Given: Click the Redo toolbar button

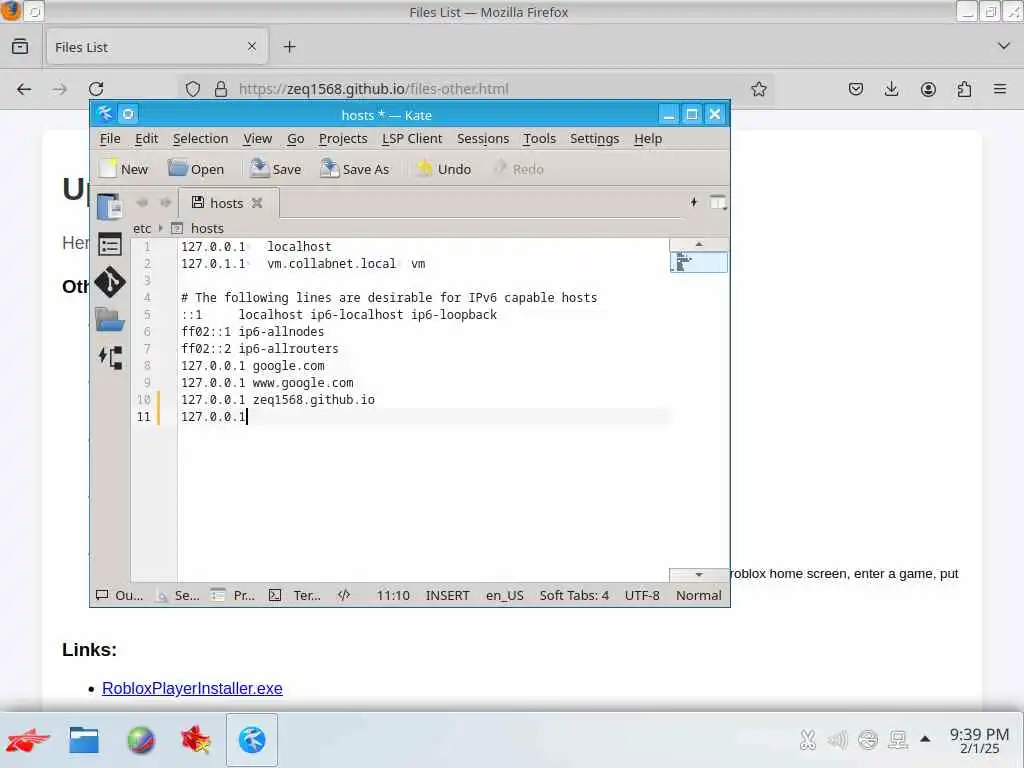Looking at the screenshot, I should coord(519,169).
